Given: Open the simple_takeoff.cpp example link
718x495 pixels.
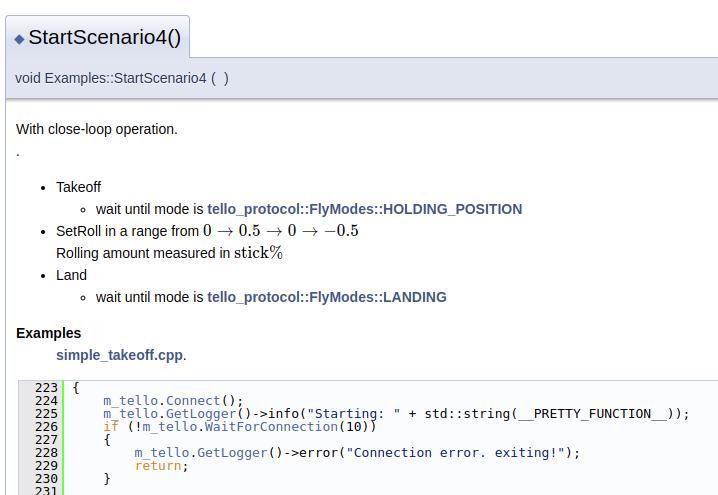Looking at the screenshot, I should [x=120, y=355].
